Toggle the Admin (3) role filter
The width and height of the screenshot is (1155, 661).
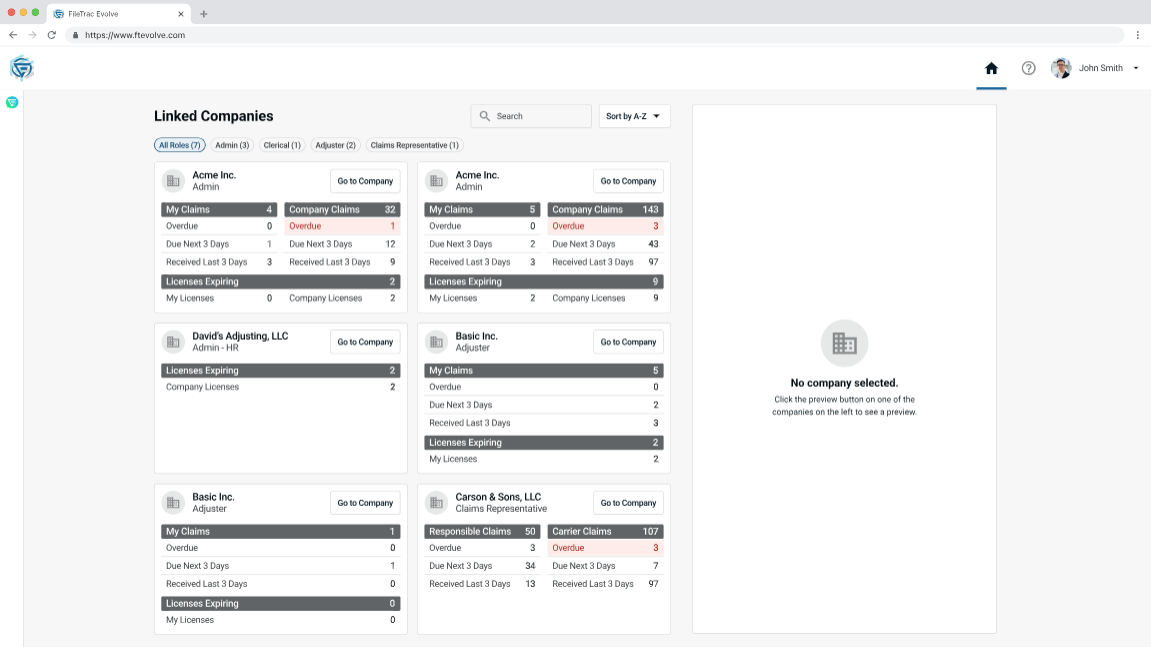[x=231, y=145]
